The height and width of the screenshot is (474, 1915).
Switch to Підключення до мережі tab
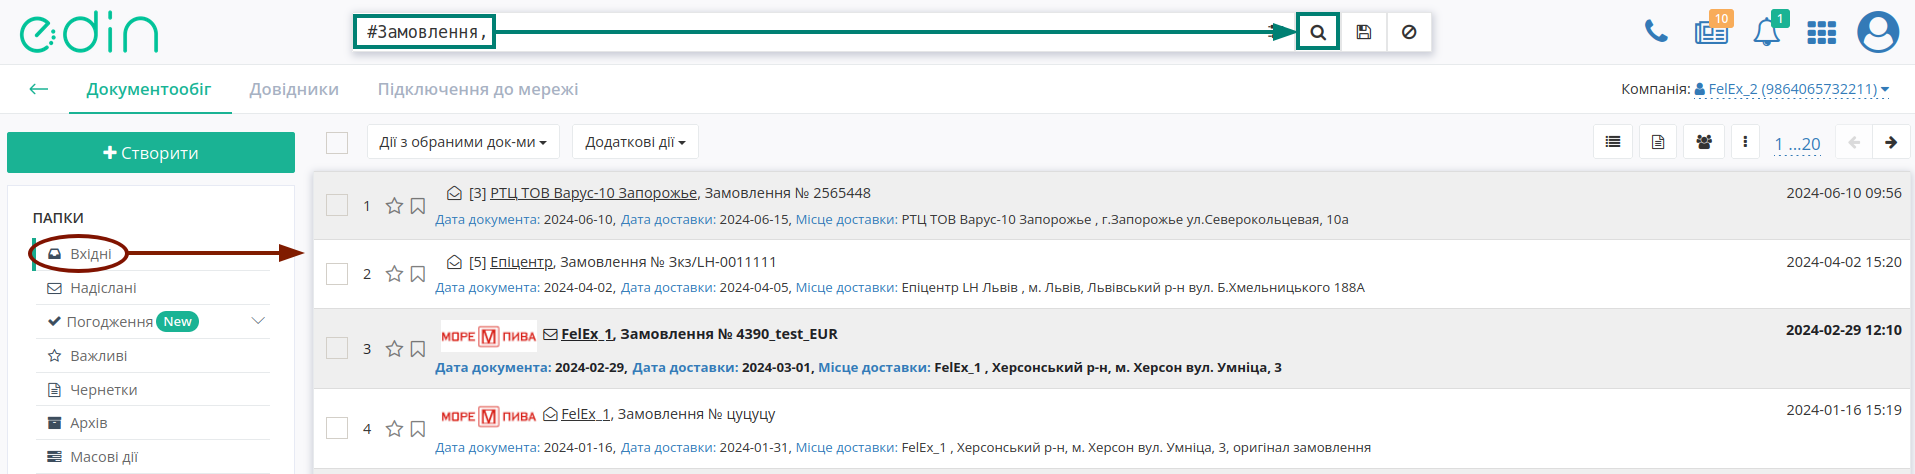click(478, 89)
